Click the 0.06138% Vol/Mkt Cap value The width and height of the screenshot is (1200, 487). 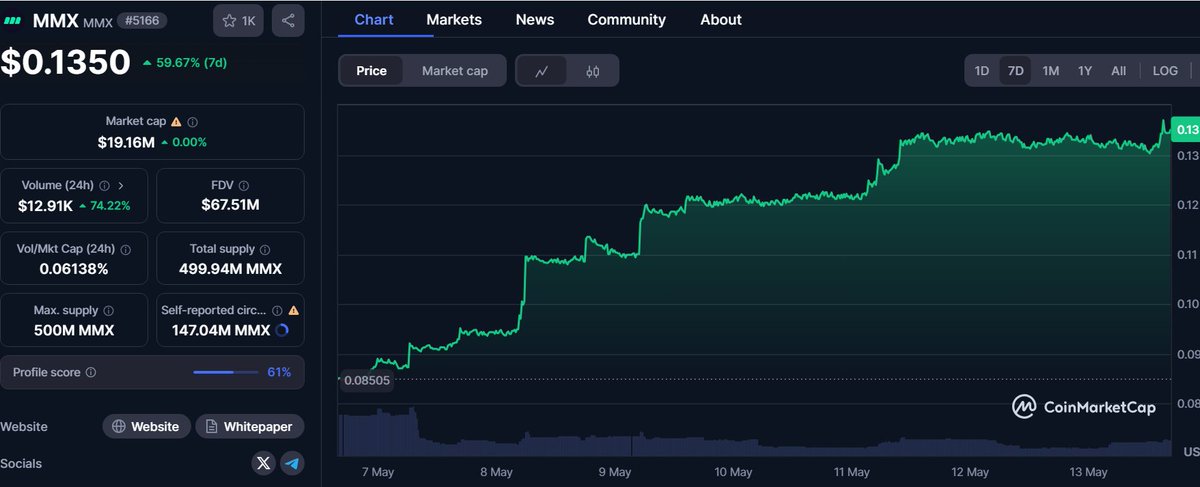(74, 269)
